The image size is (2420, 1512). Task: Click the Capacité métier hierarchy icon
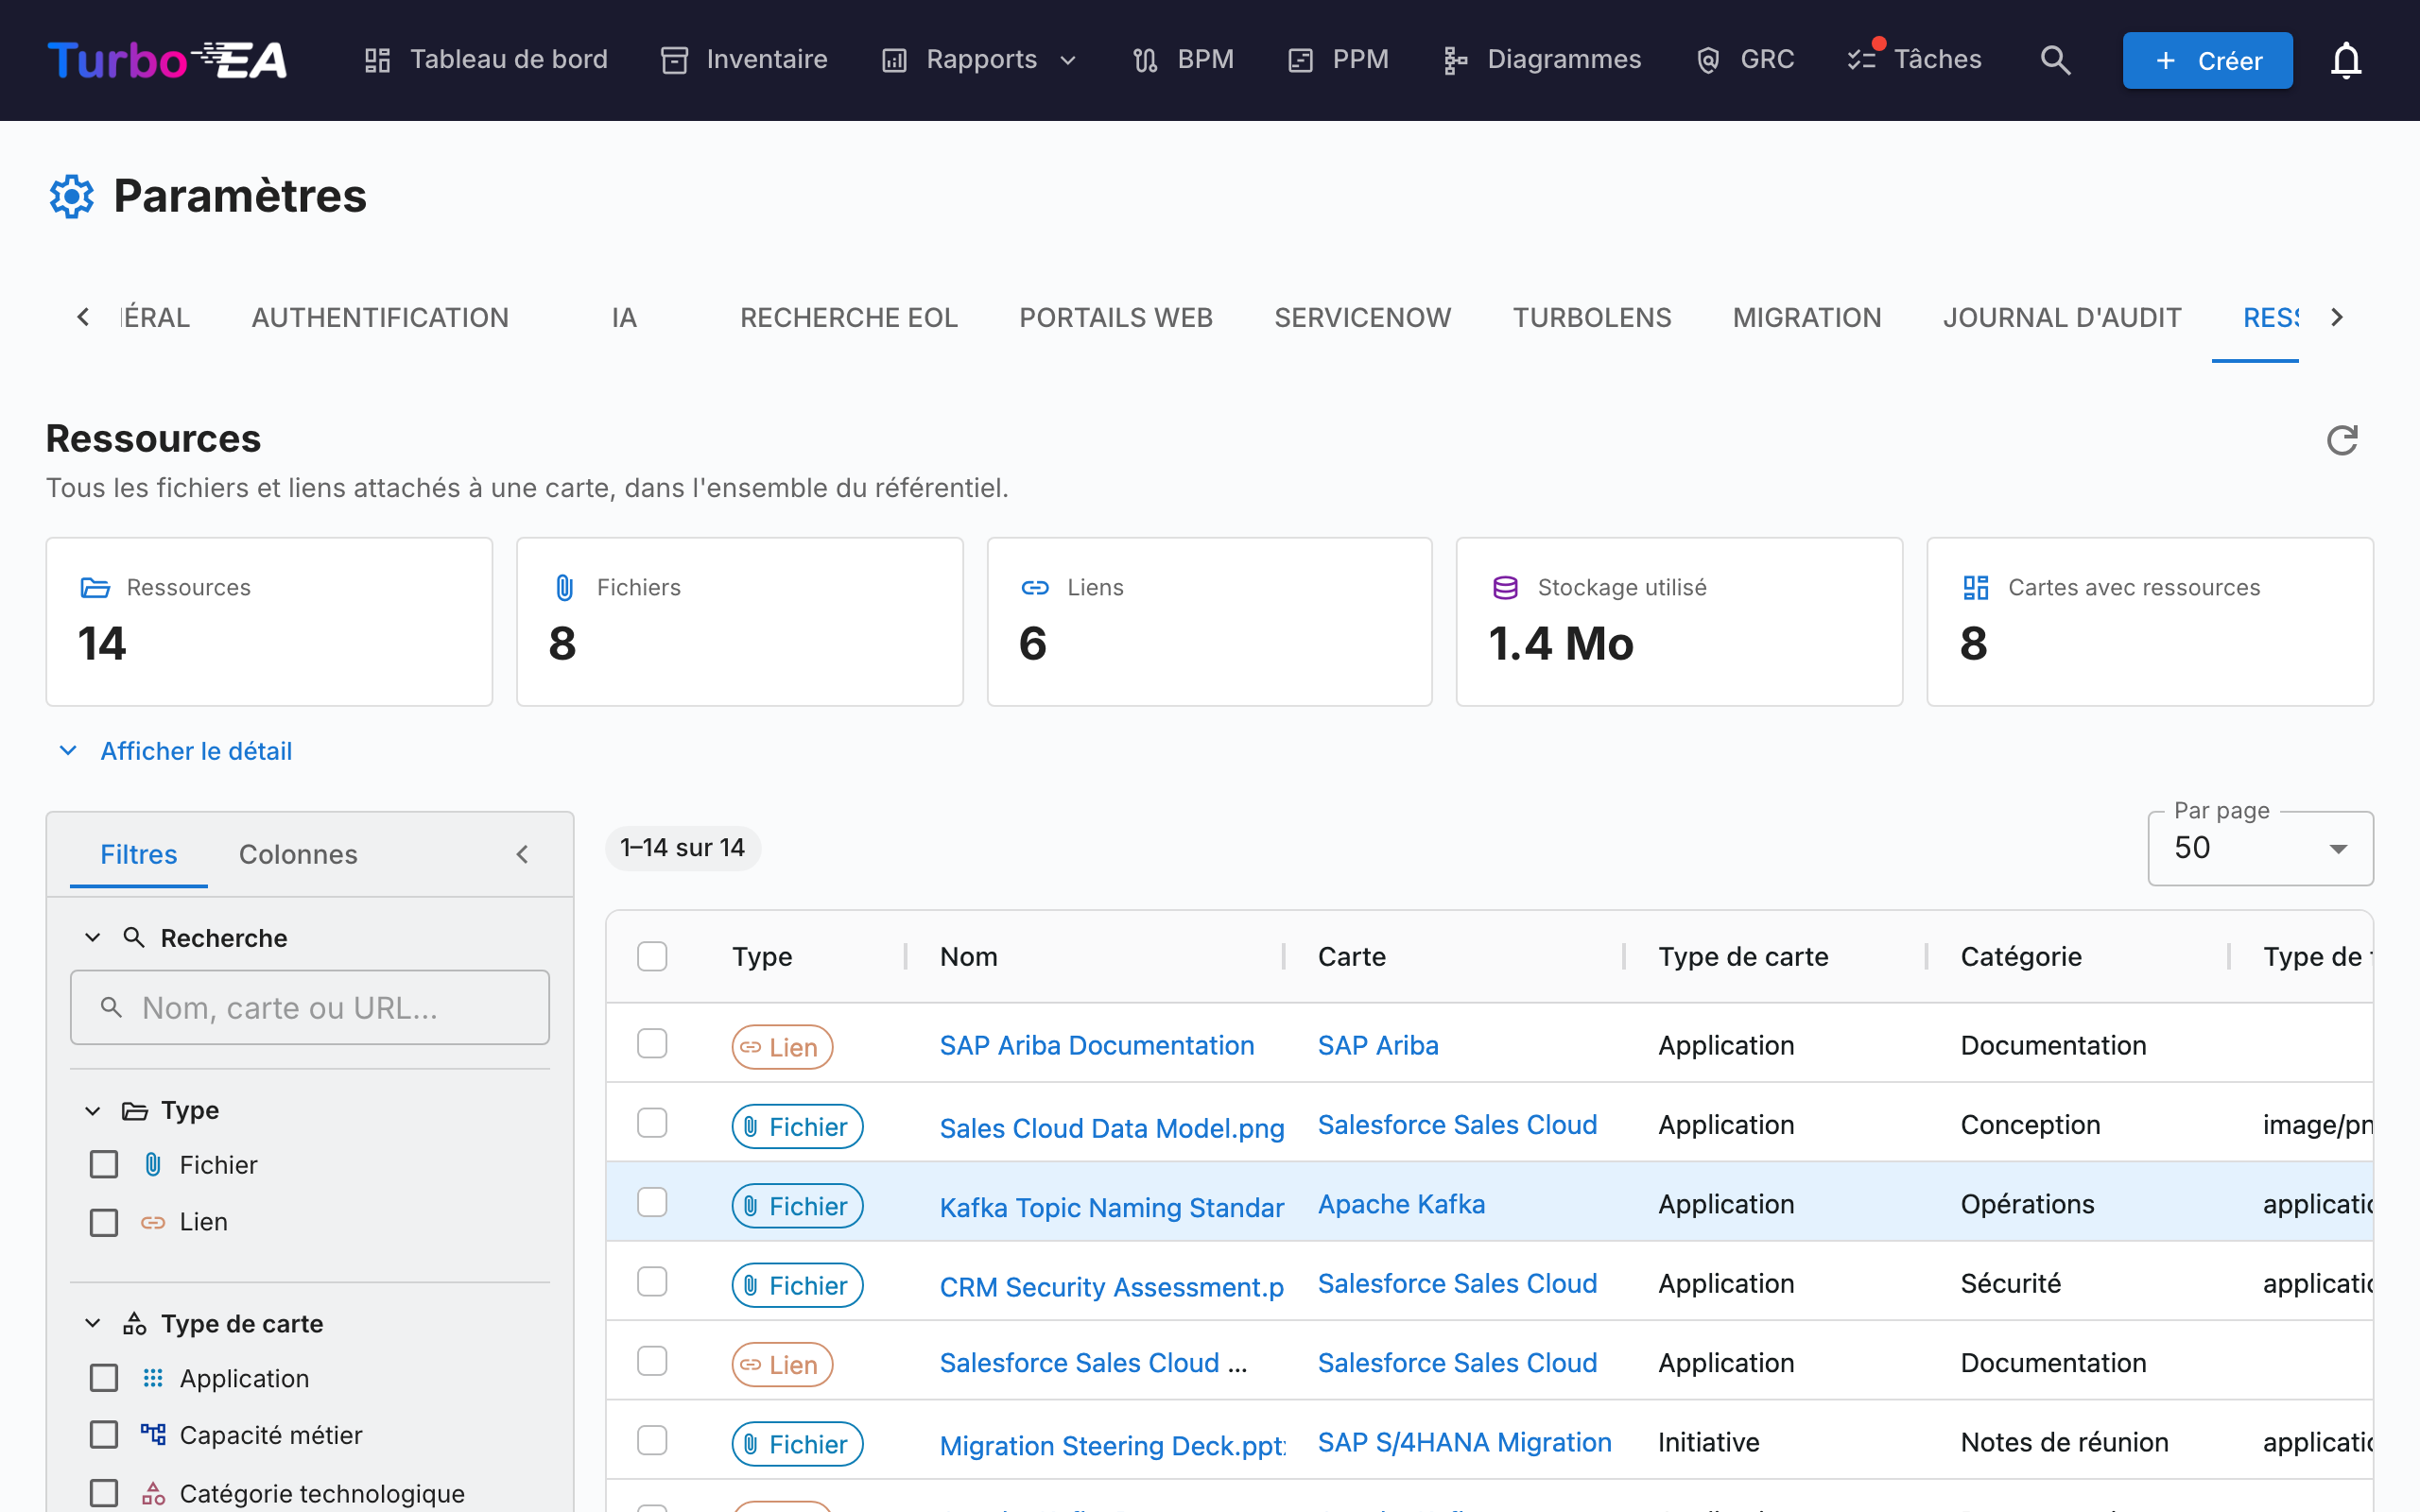(153, 1435)
